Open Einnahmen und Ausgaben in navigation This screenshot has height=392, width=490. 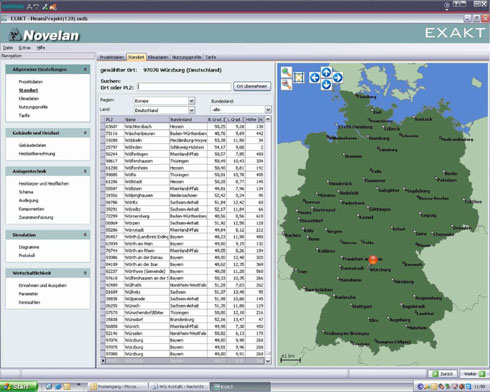click(43, 285)
